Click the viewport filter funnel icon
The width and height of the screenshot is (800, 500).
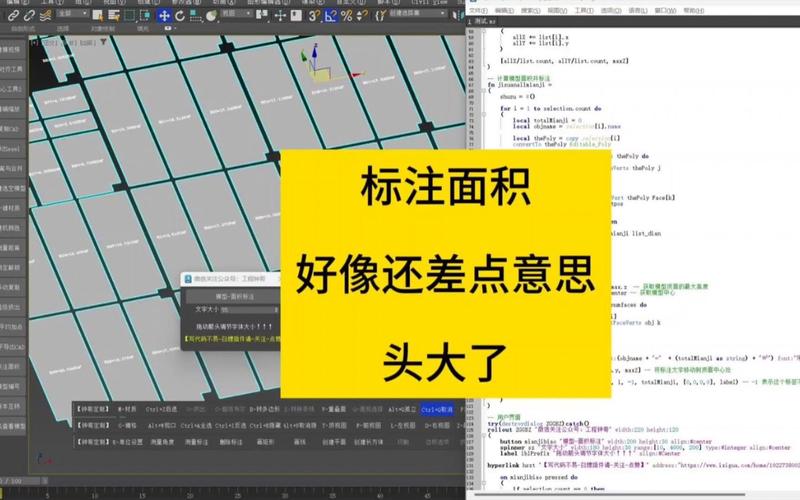[x=104, y=42]
